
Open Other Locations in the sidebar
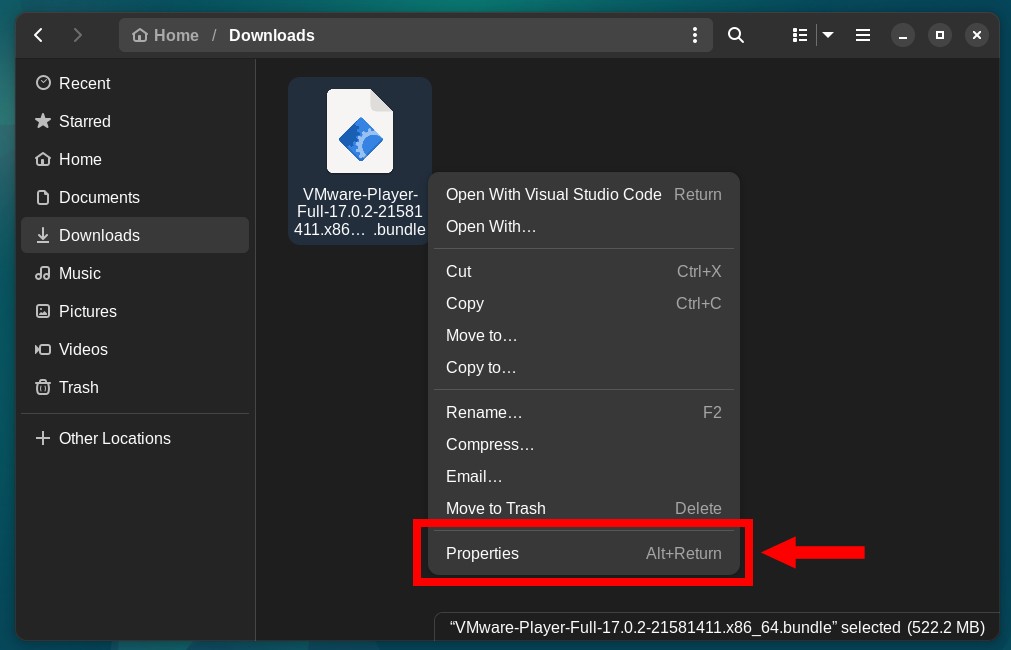click(135, 438)
